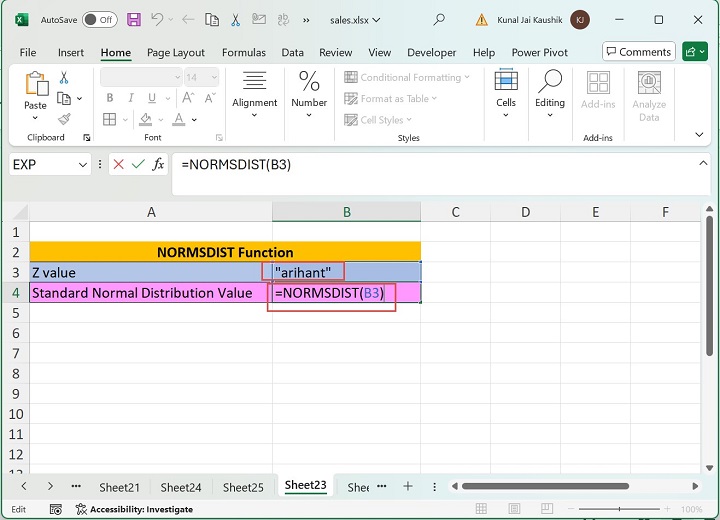Click the horizontal scrollbar thumb
The image size is (720, 520).
click(x=545, y=486)
